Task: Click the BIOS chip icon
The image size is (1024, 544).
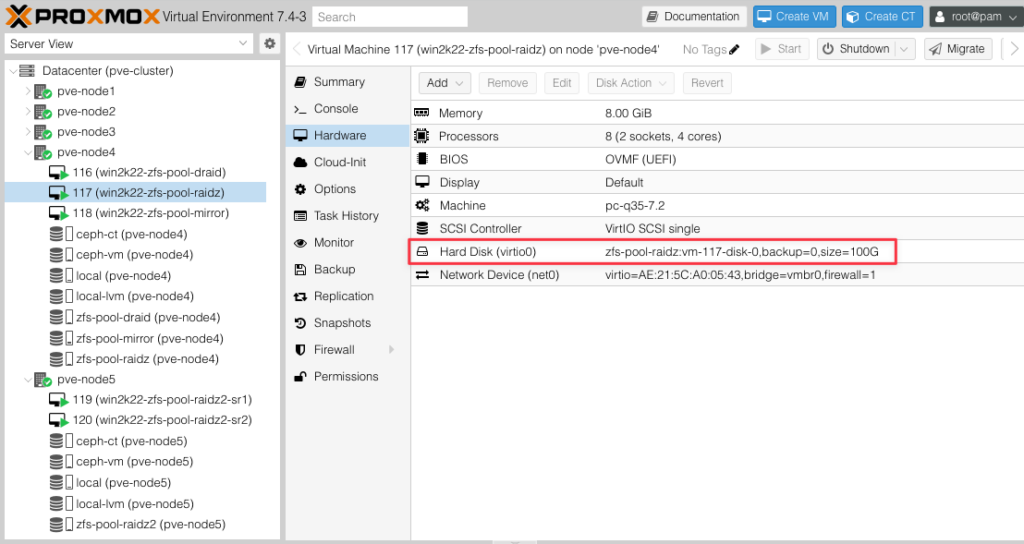Action: click(x=422, y=159)
